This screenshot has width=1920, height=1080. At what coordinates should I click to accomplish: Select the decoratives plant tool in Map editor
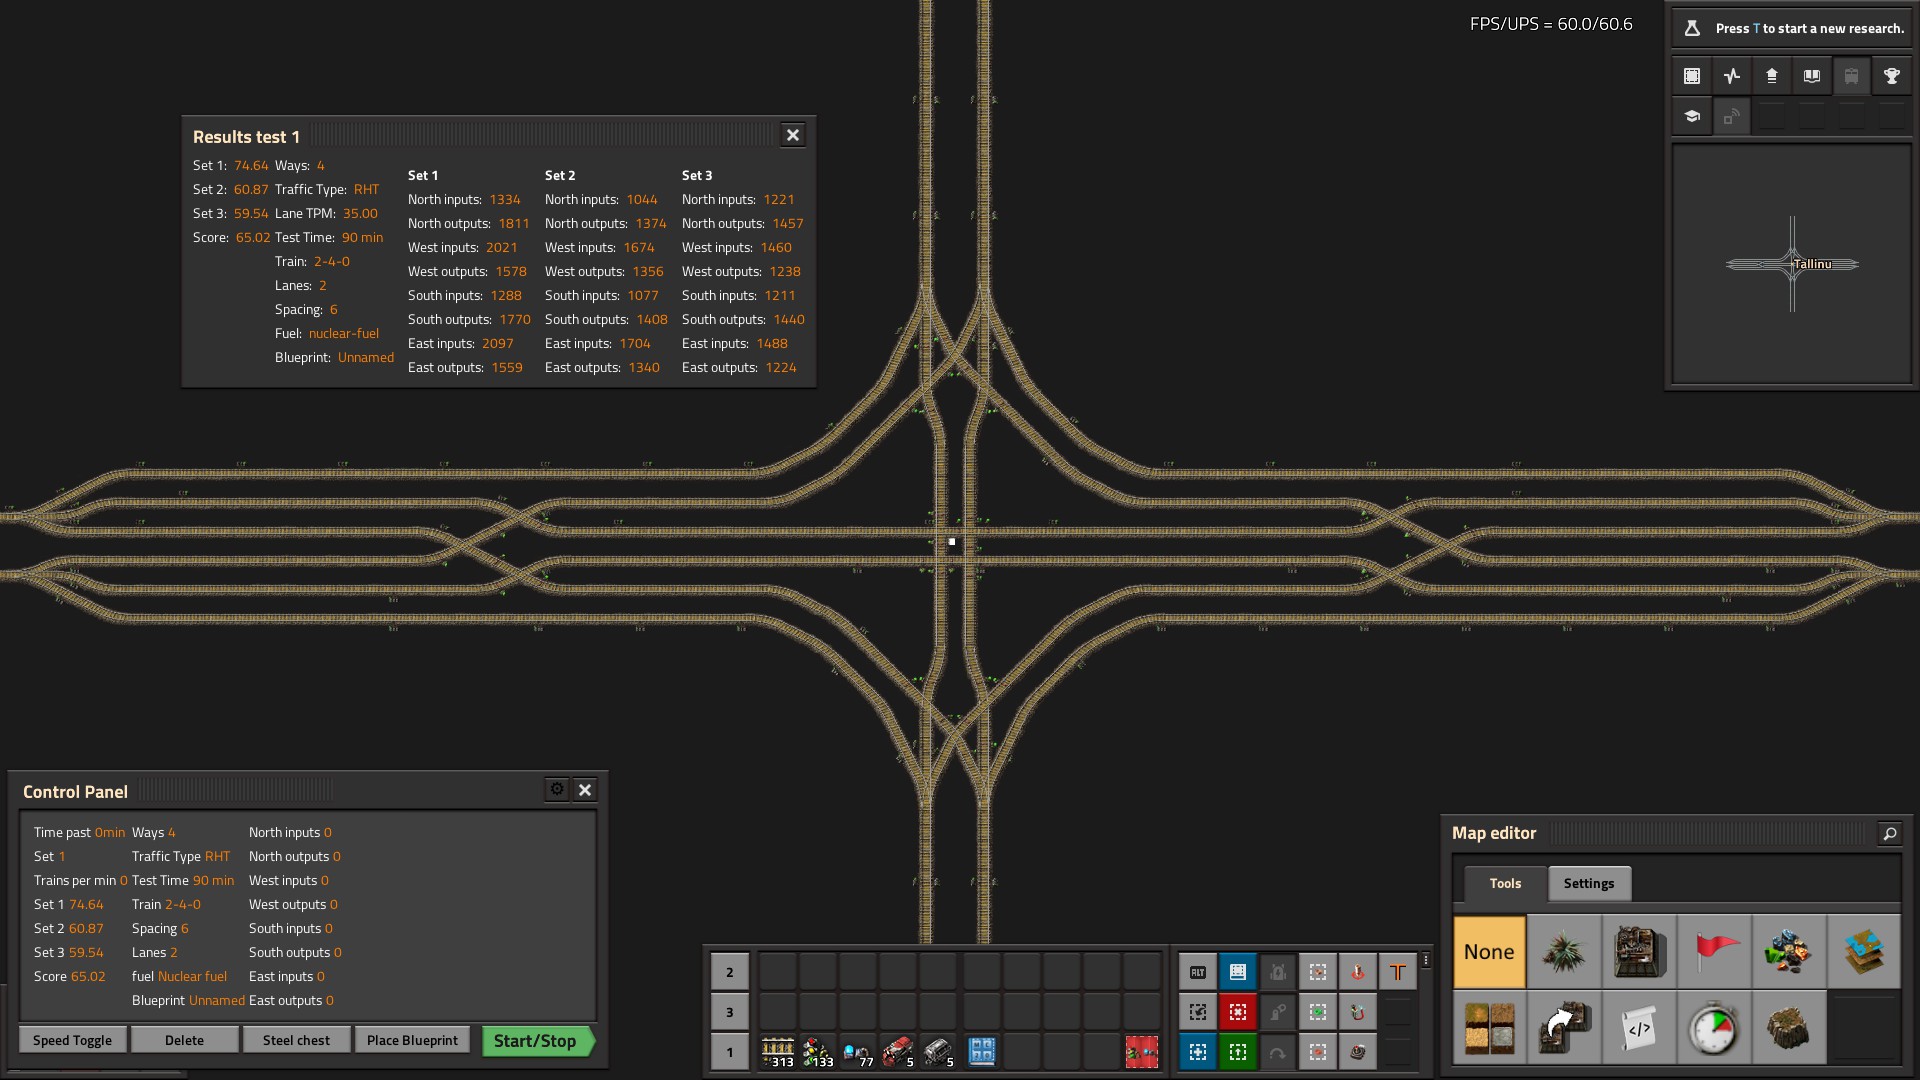pos(1564,951)
